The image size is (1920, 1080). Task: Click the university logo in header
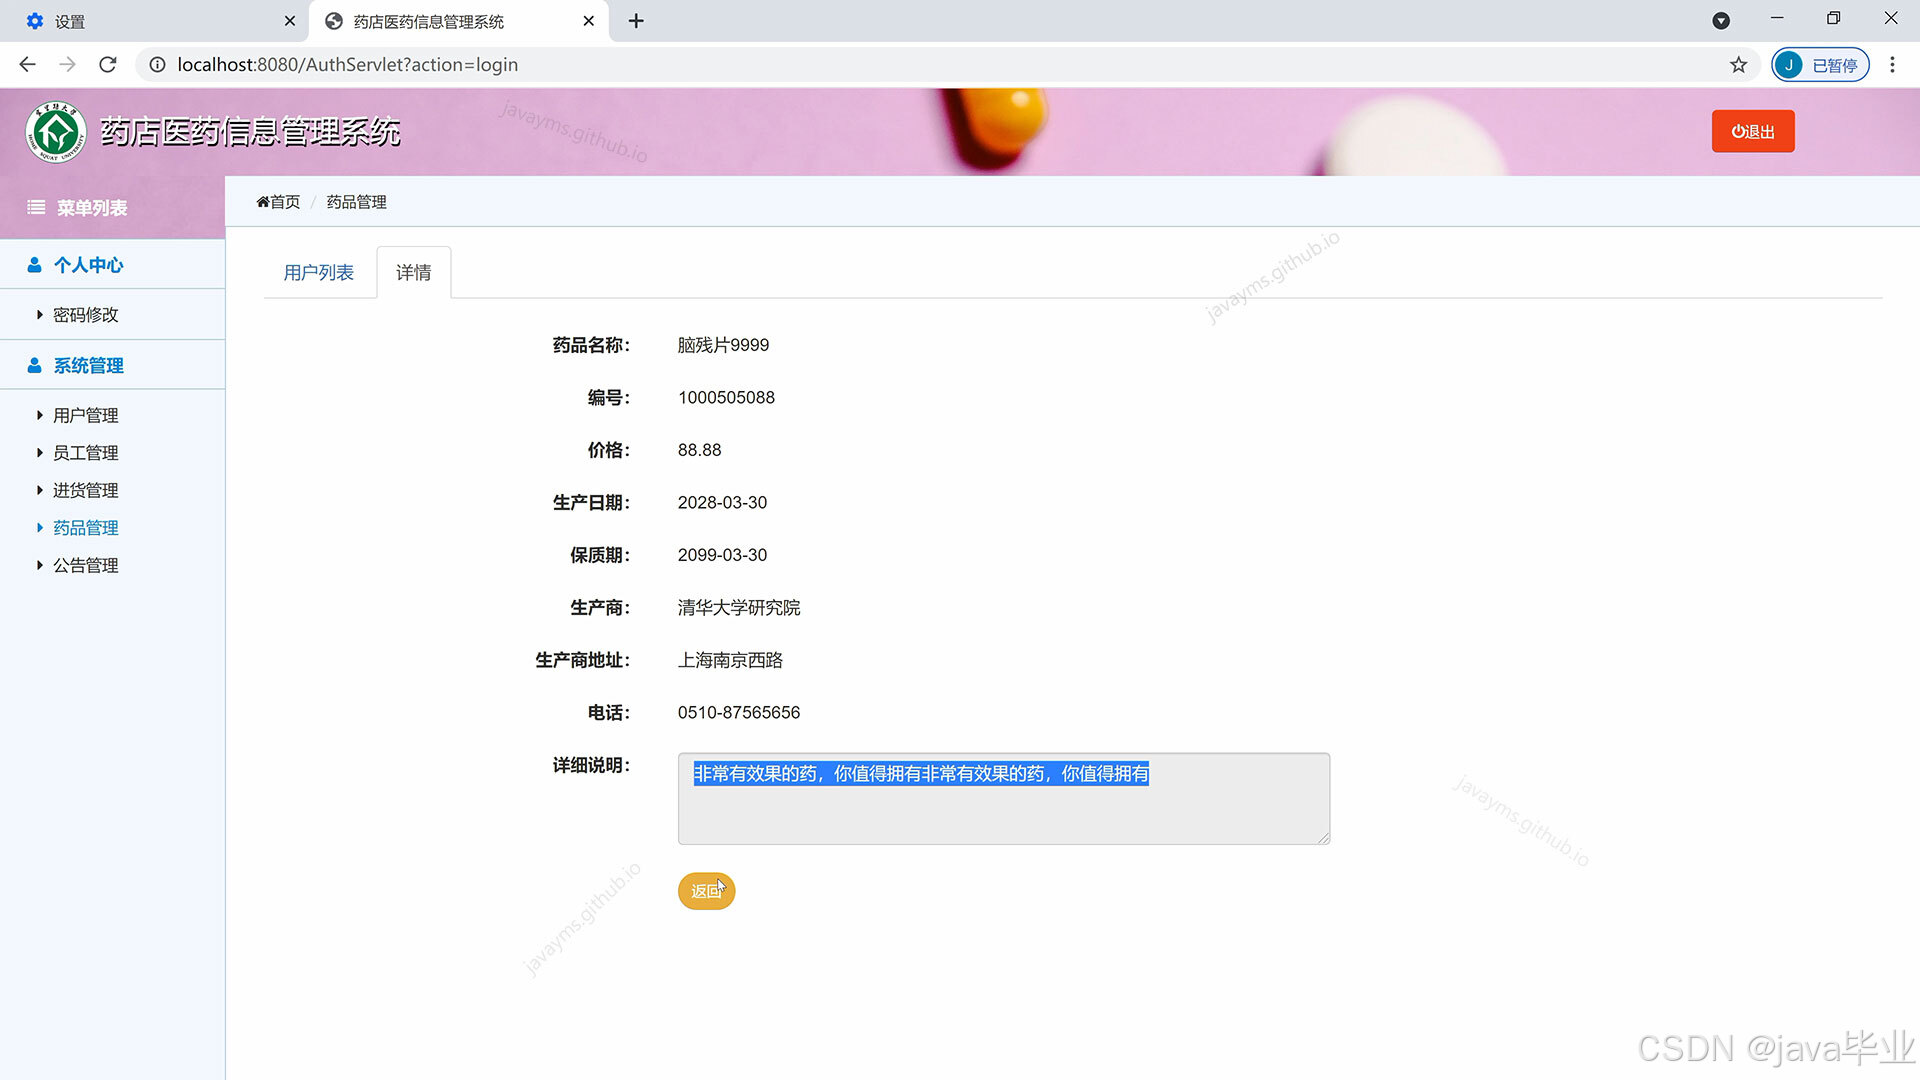[x=56, y=132]
